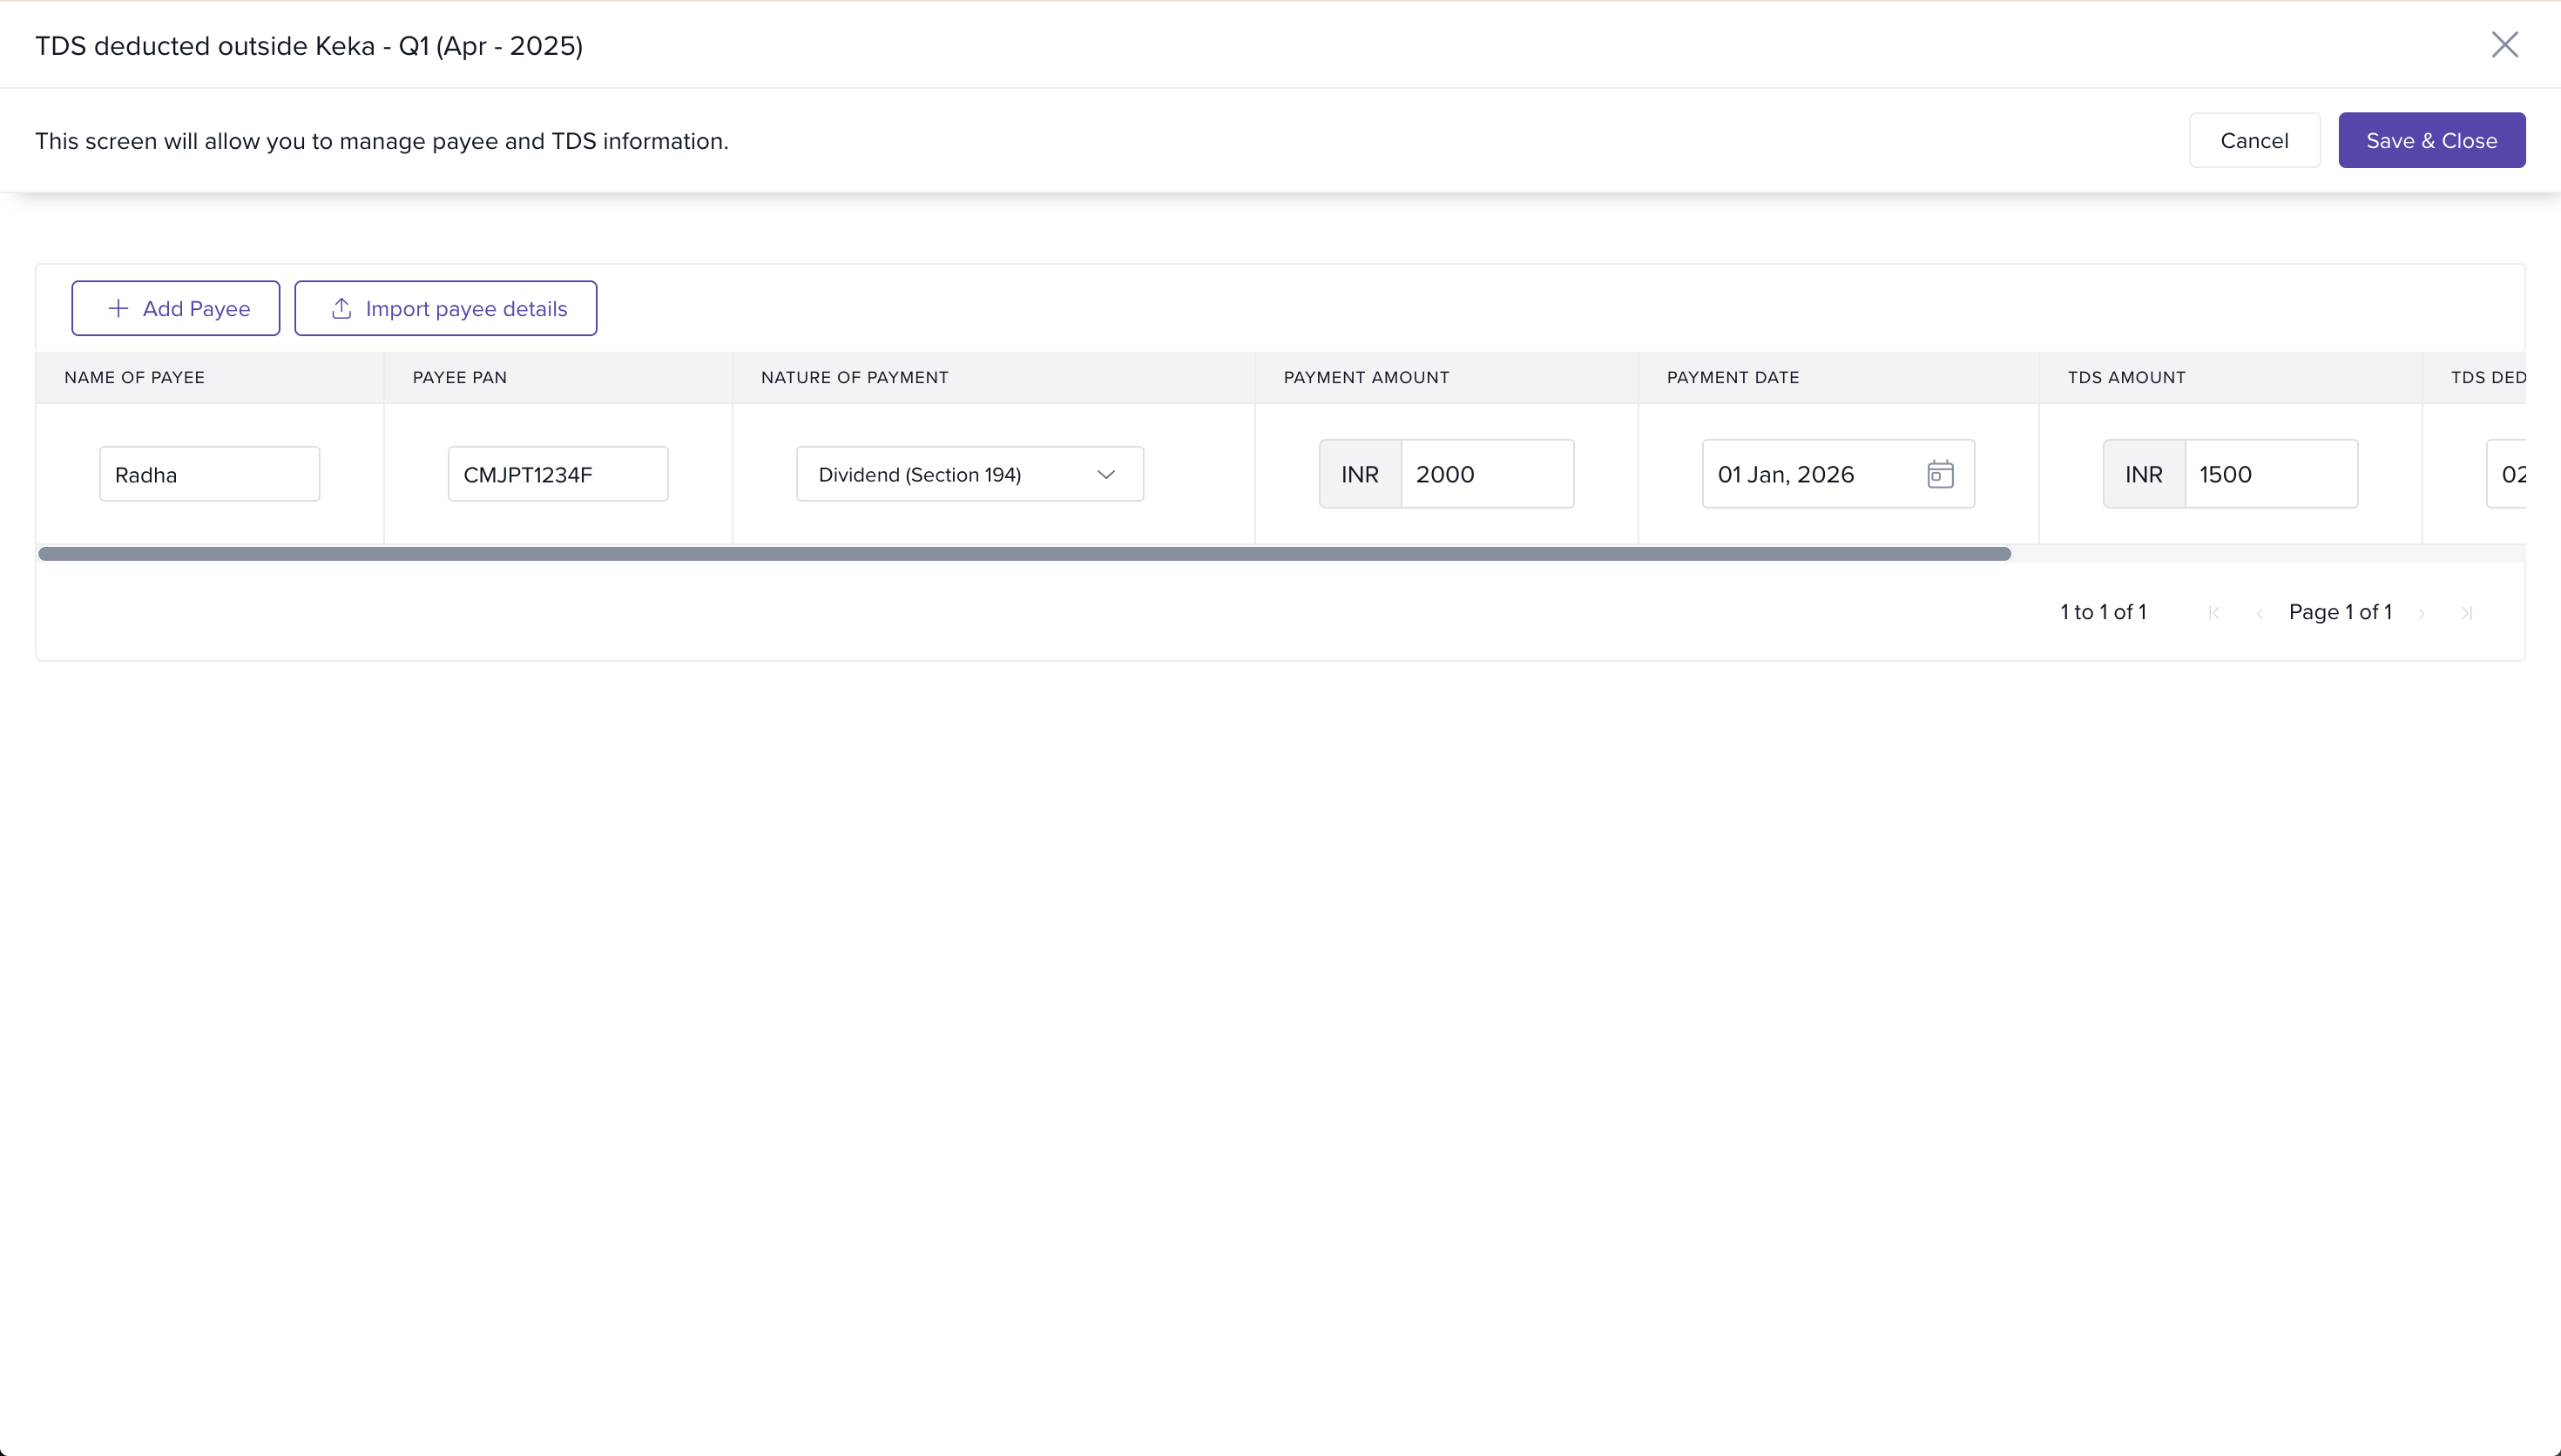
Task: Click the plus icon in Add Payee
Action: (x=118, y=308)
